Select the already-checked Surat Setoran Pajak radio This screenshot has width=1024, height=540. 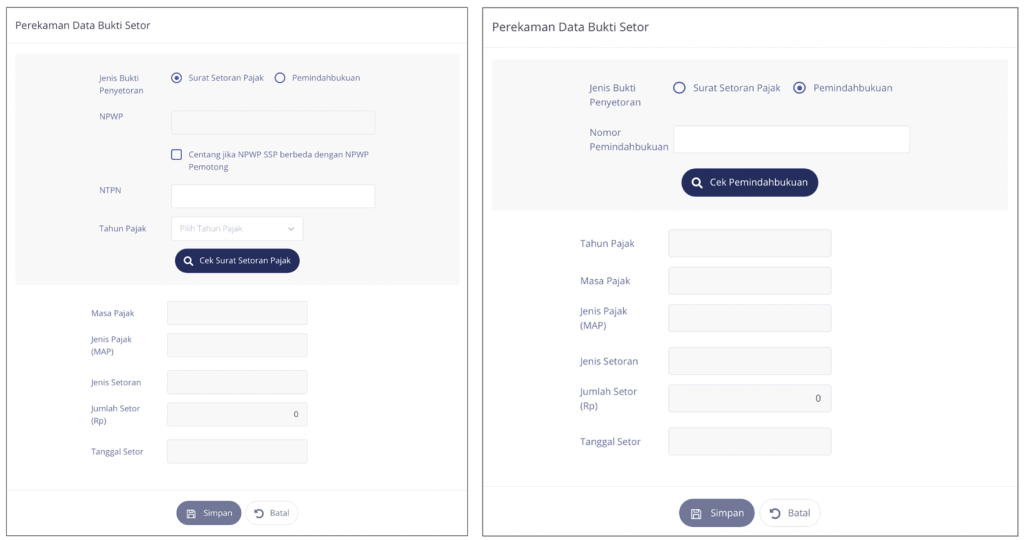coord(177,78)
